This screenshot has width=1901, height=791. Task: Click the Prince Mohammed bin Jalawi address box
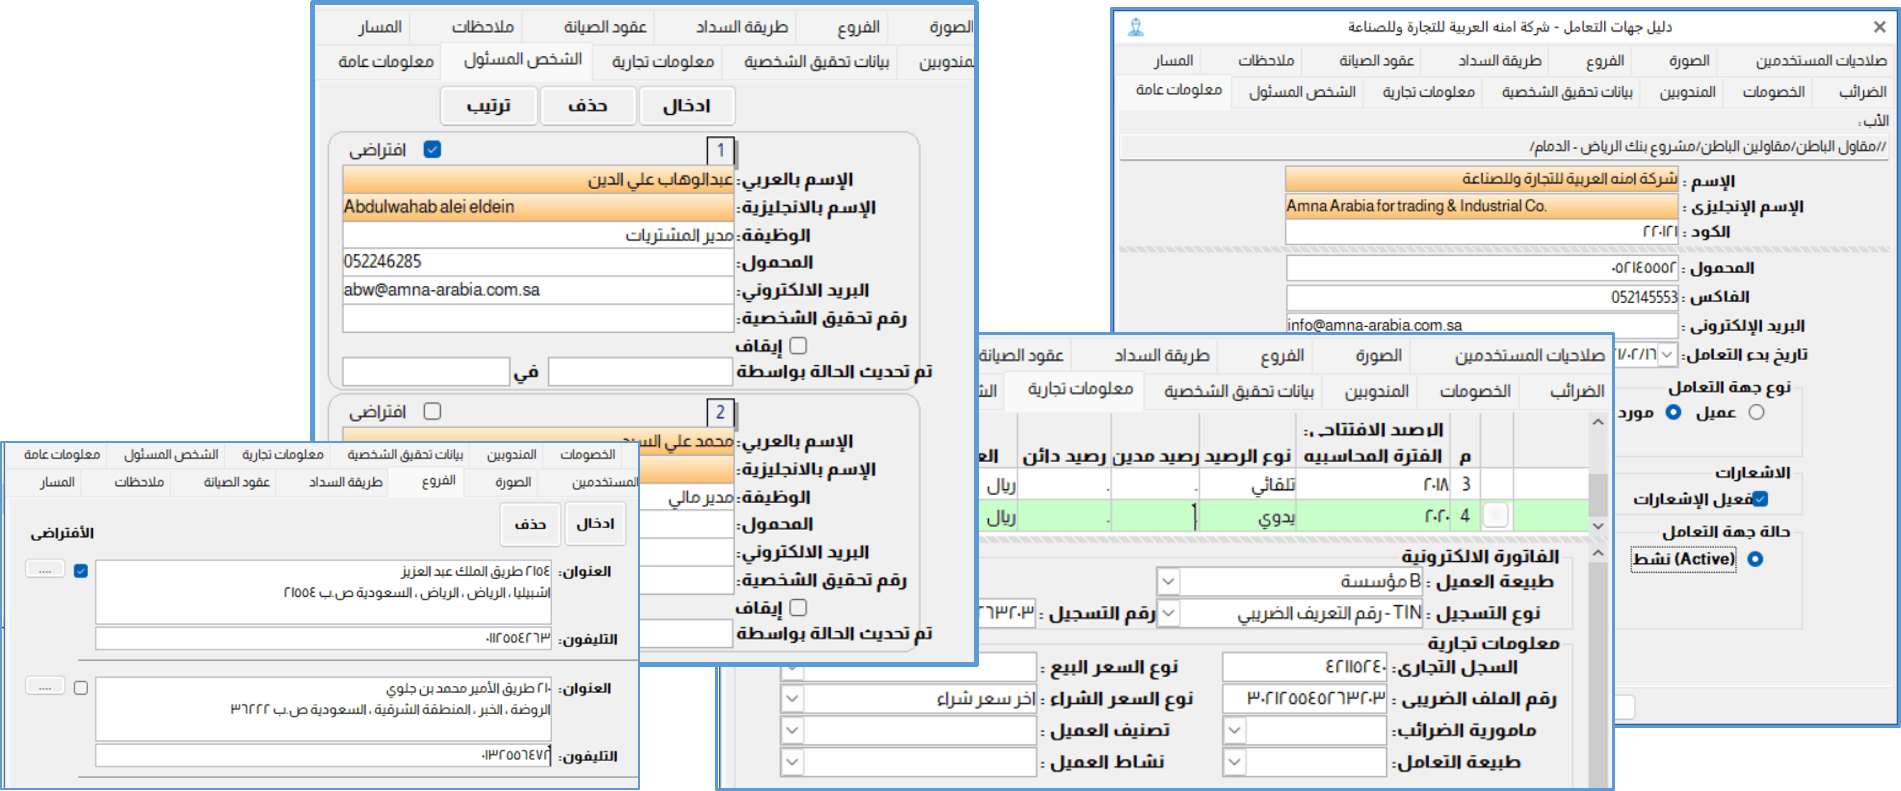pos(324,709)
